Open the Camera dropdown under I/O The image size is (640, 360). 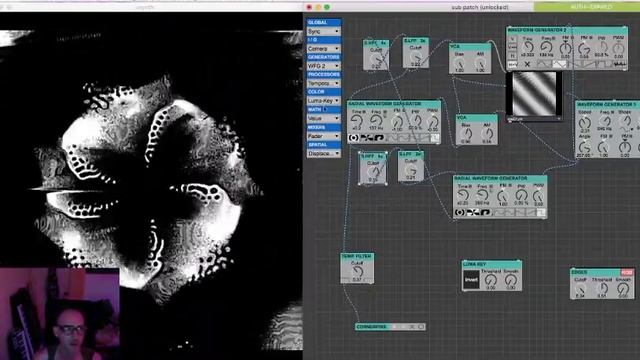pyautogui.click(x=324, y=49)
